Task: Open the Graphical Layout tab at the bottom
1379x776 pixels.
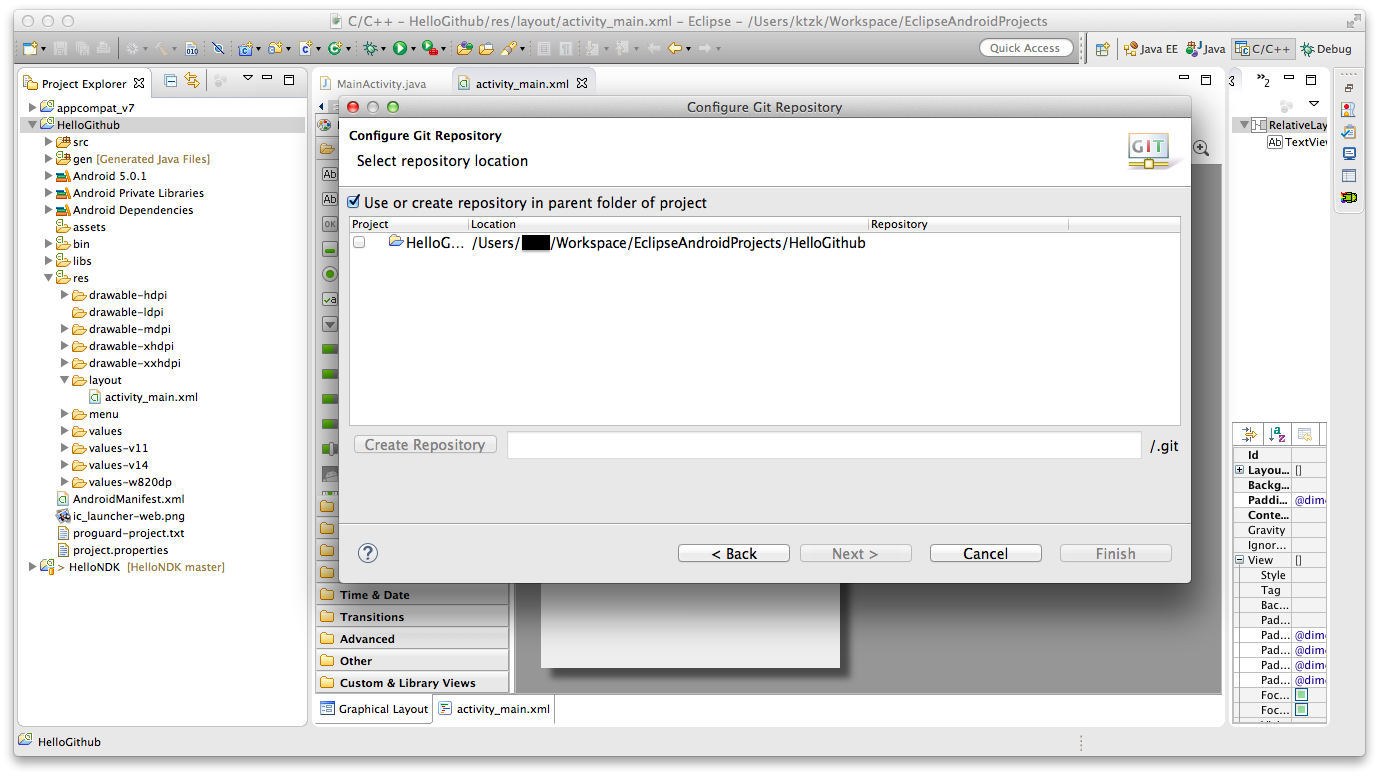Action: pyautogui.click(x=373, y=708)
